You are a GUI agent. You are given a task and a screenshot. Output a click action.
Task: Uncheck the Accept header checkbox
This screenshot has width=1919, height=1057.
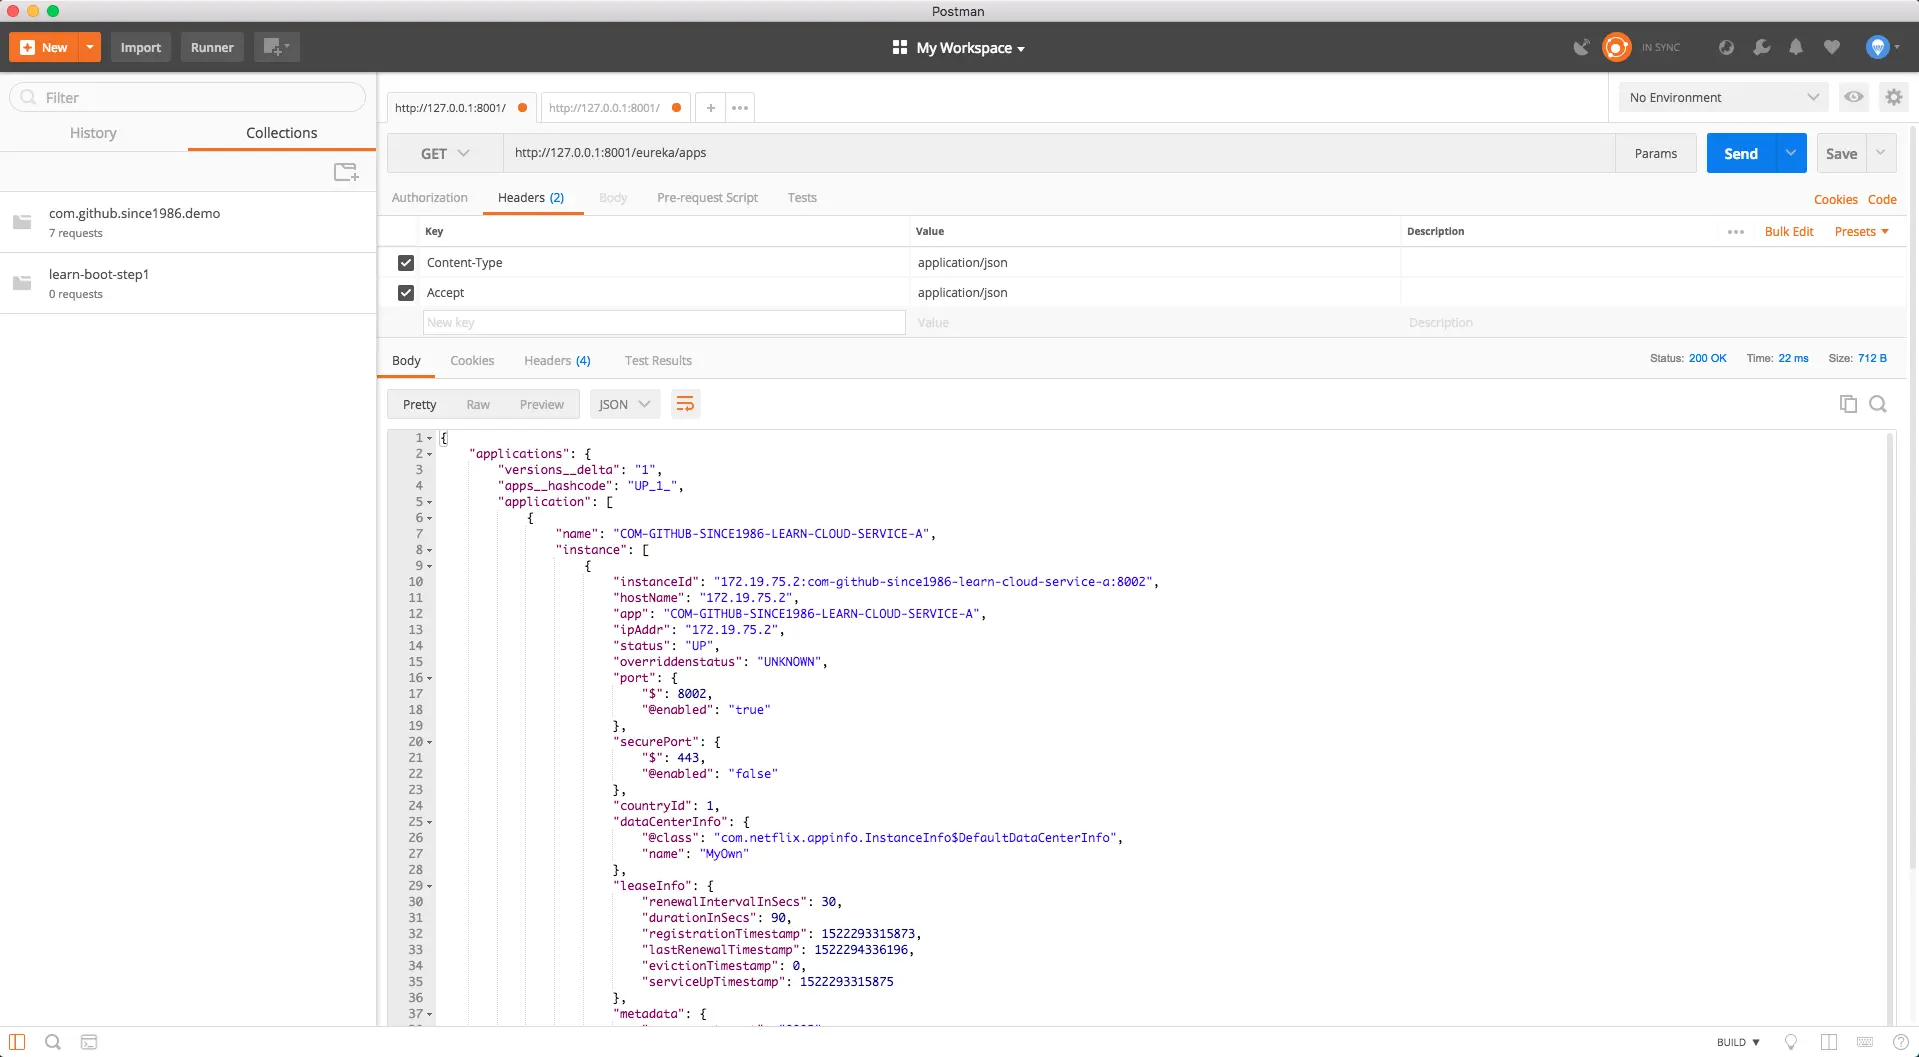coord(406,293)
